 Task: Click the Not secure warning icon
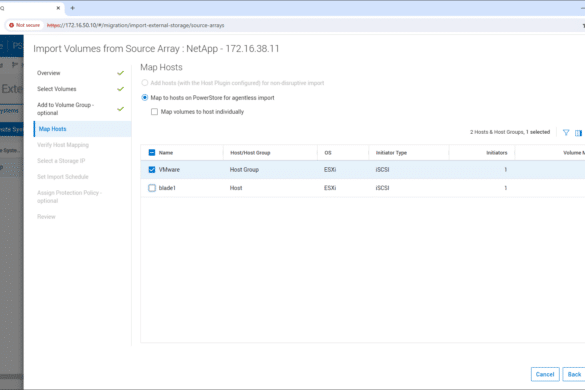pos(12,25)
